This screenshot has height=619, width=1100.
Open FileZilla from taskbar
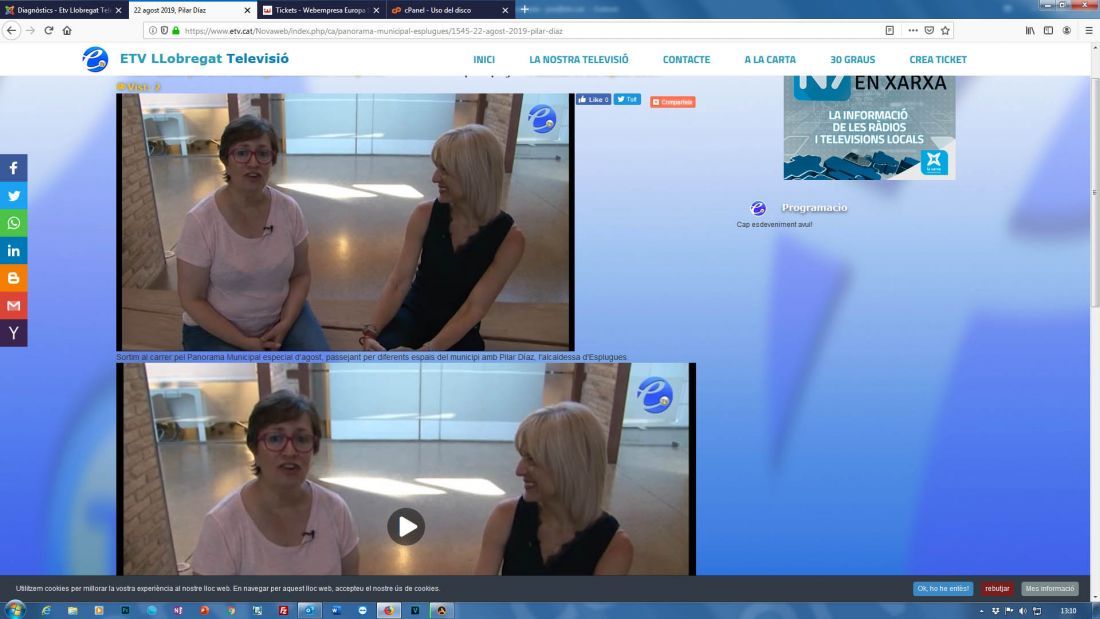click(x=283, y=611)
